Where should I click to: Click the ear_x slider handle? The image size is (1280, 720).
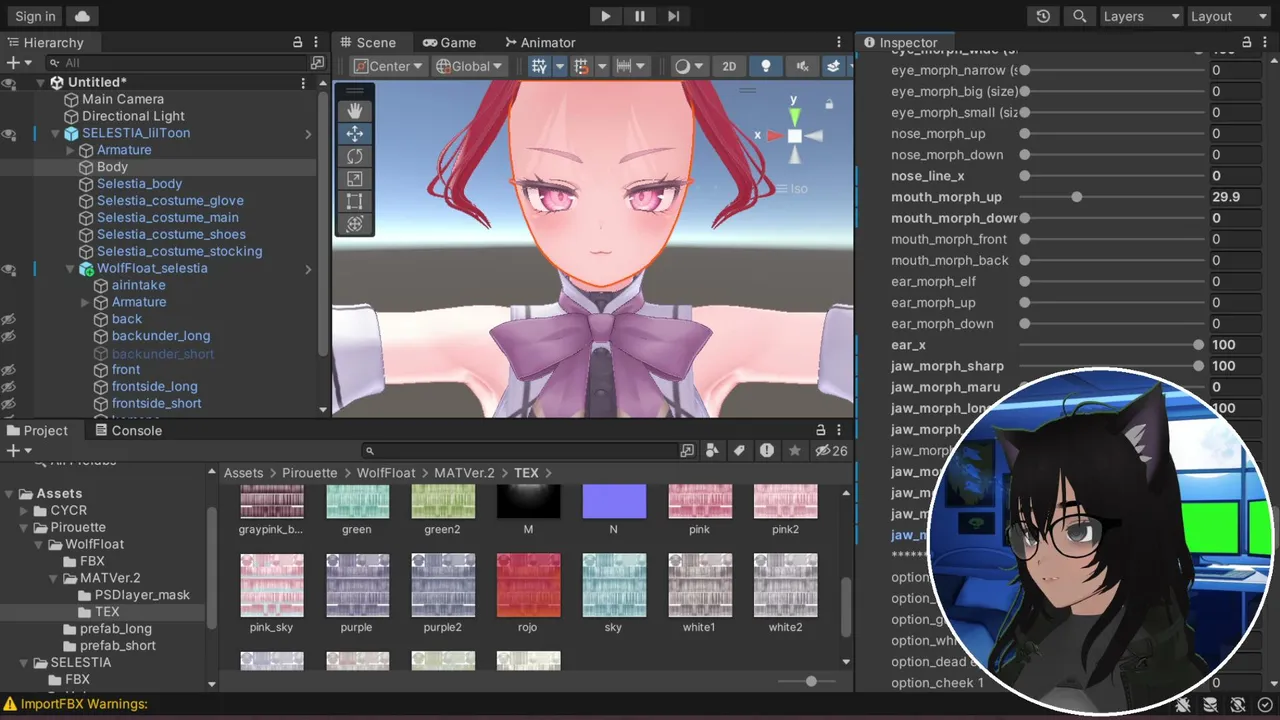click(1198, 345)
